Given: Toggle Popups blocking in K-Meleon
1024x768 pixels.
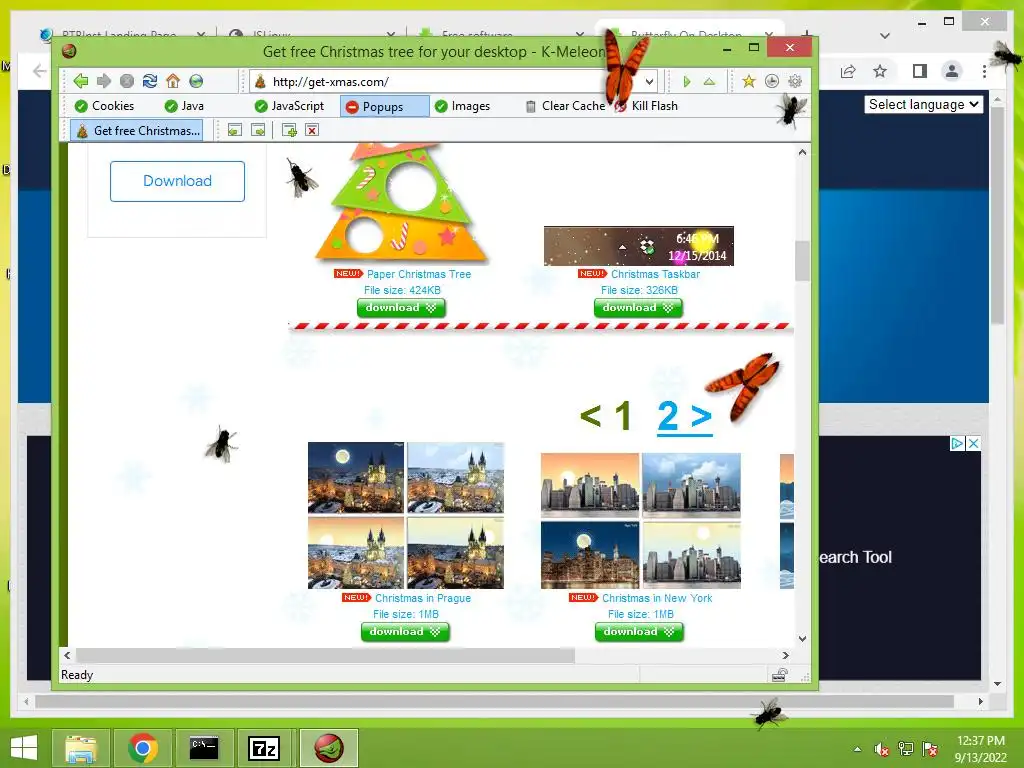Looking at the screenshot, I should point(385,106).
